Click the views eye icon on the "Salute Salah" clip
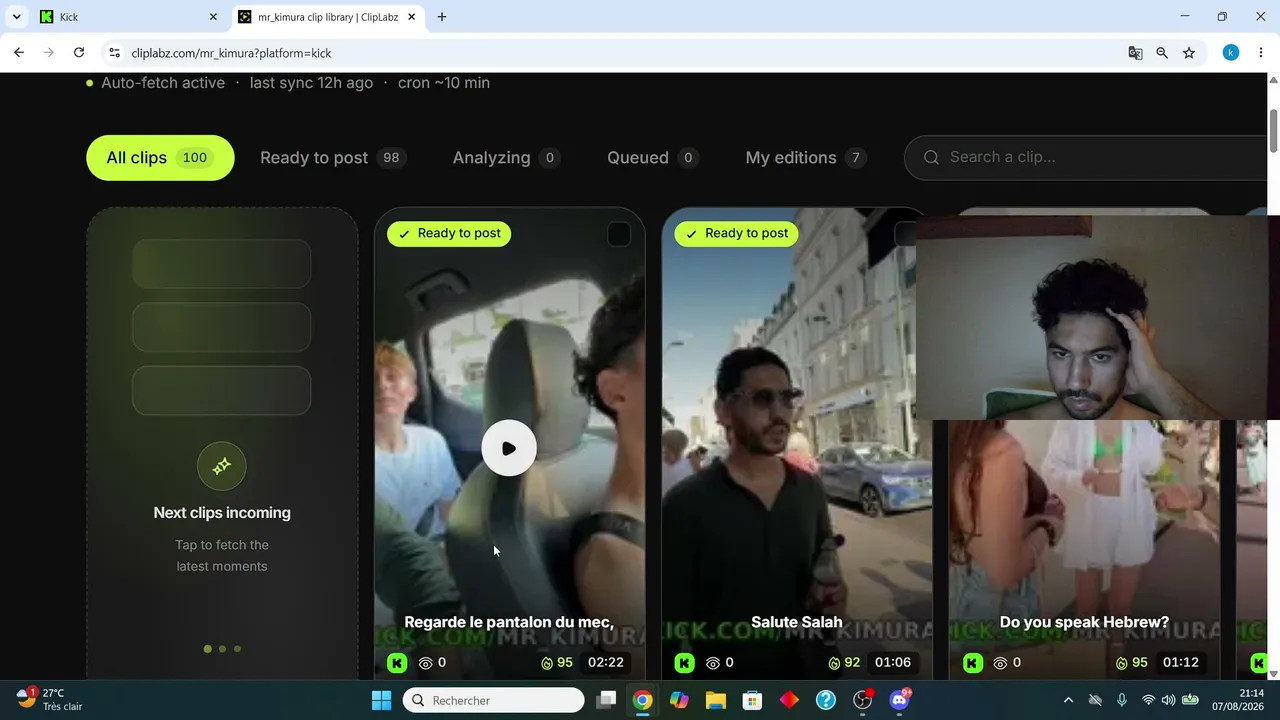 click(x=713, y=663)
